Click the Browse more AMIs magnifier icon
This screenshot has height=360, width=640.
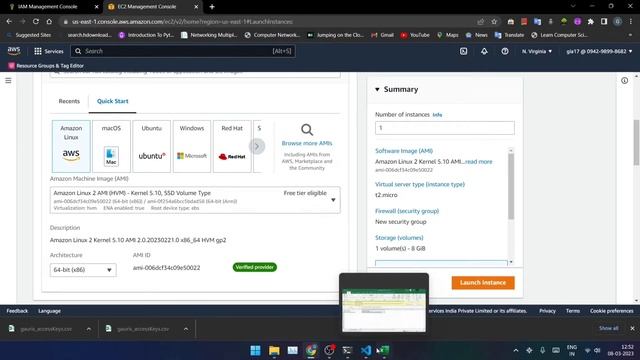(x=307, y=130)
